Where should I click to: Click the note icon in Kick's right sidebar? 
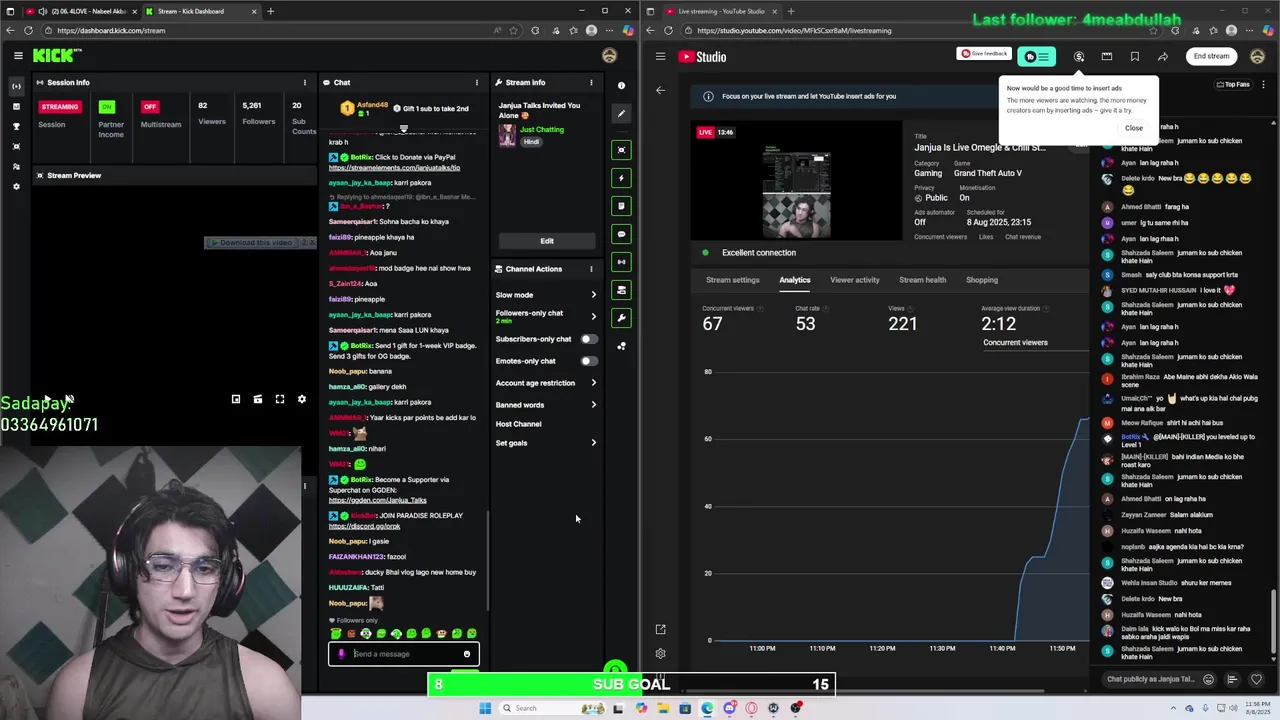point(621,206)
